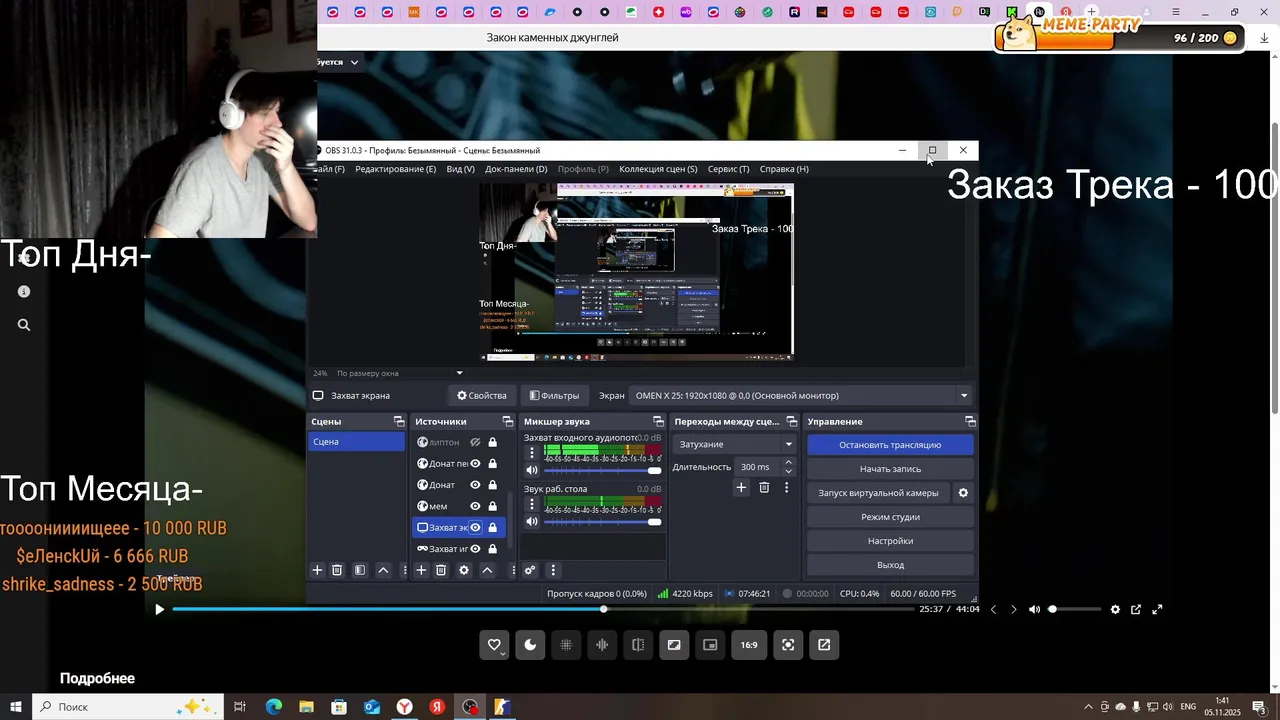This screenshot has width=1280, height=720.
Task: Expand dropdown next to 'ауется' label
Action: pos(354,62)
